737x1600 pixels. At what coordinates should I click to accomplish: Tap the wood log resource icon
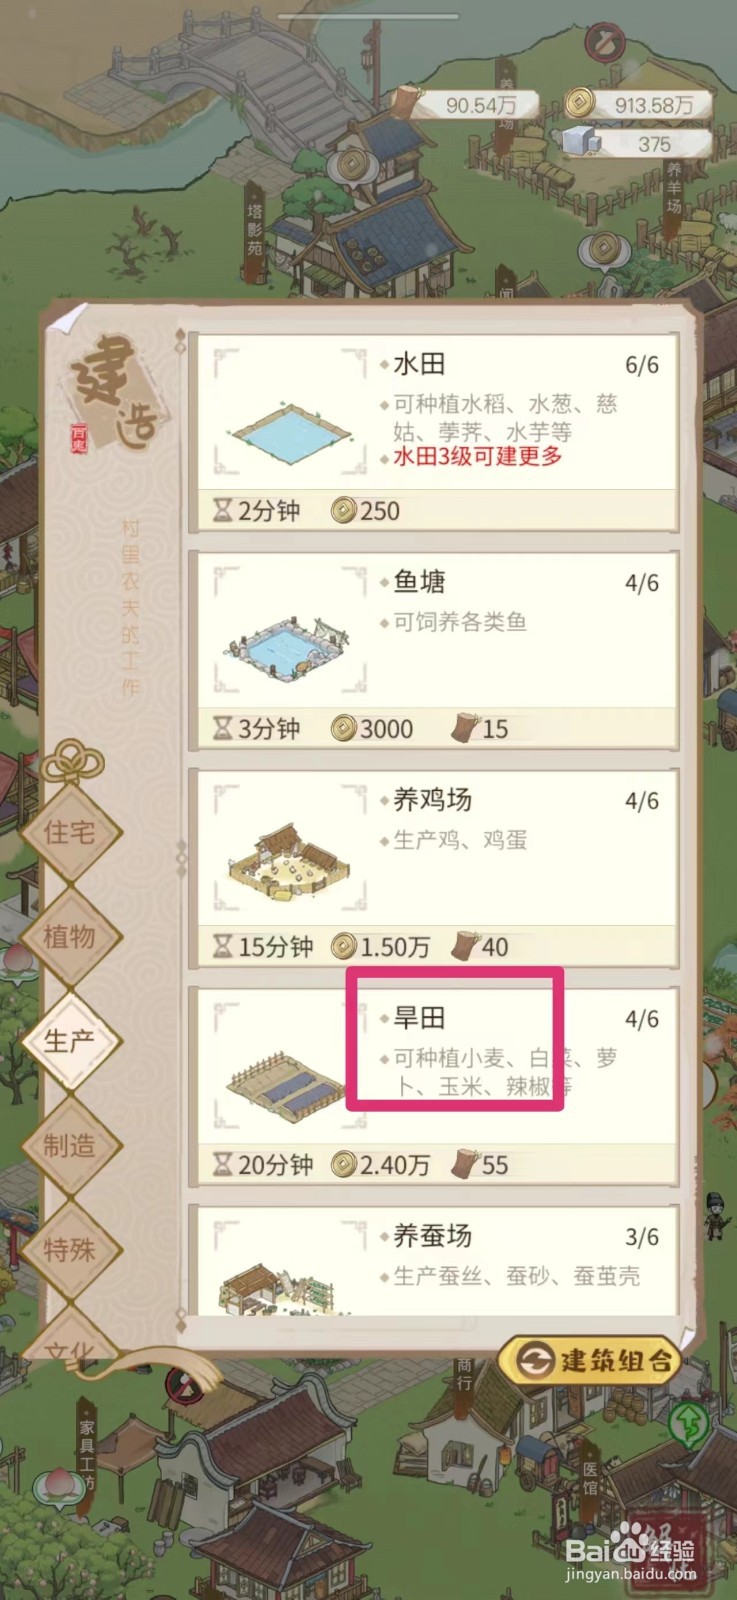[407, 104]
